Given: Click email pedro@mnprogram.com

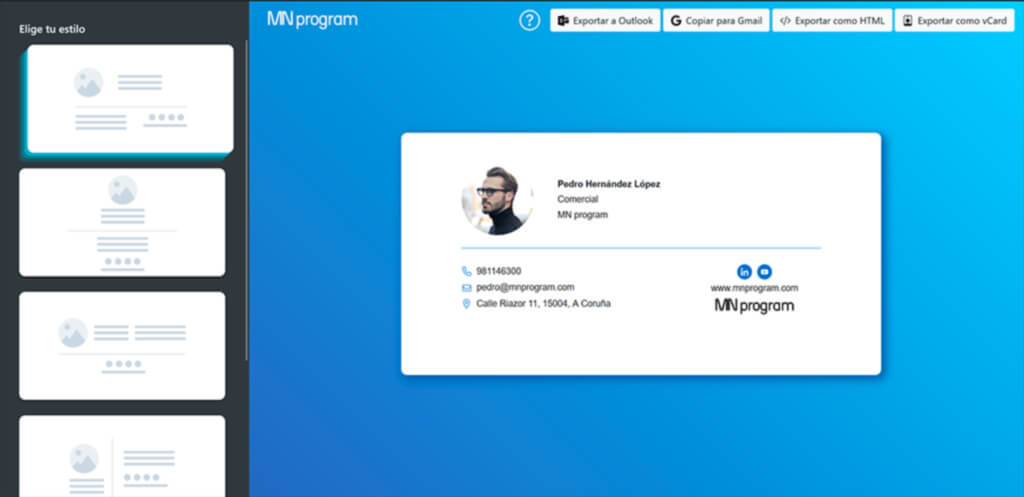Looking at the screenshot, I should click(525, 287).
